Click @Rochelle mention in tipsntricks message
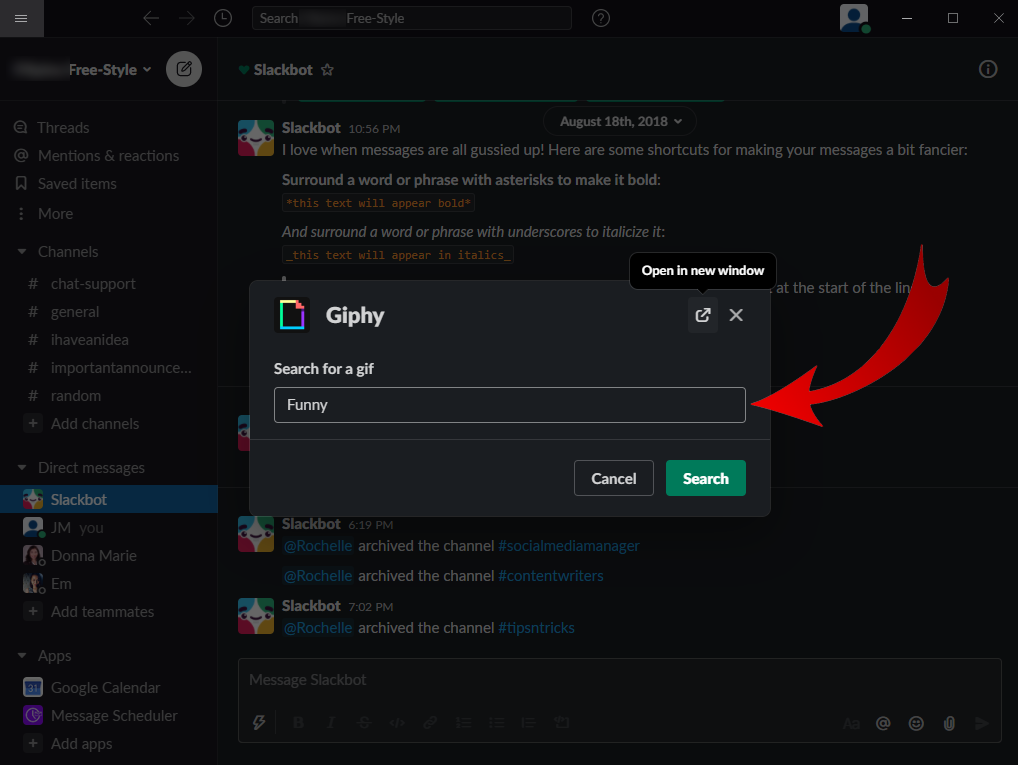 tap(318, 628)
